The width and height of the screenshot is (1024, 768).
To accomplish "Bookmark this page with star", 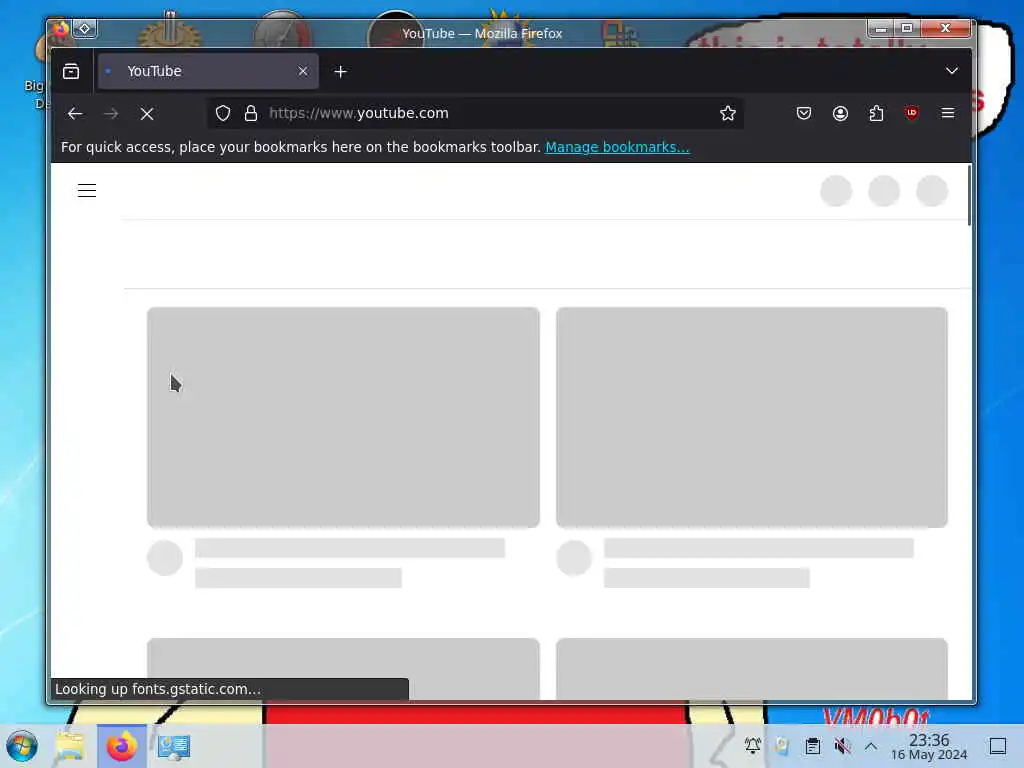I will pyautogui.click(x=728, y=113).
